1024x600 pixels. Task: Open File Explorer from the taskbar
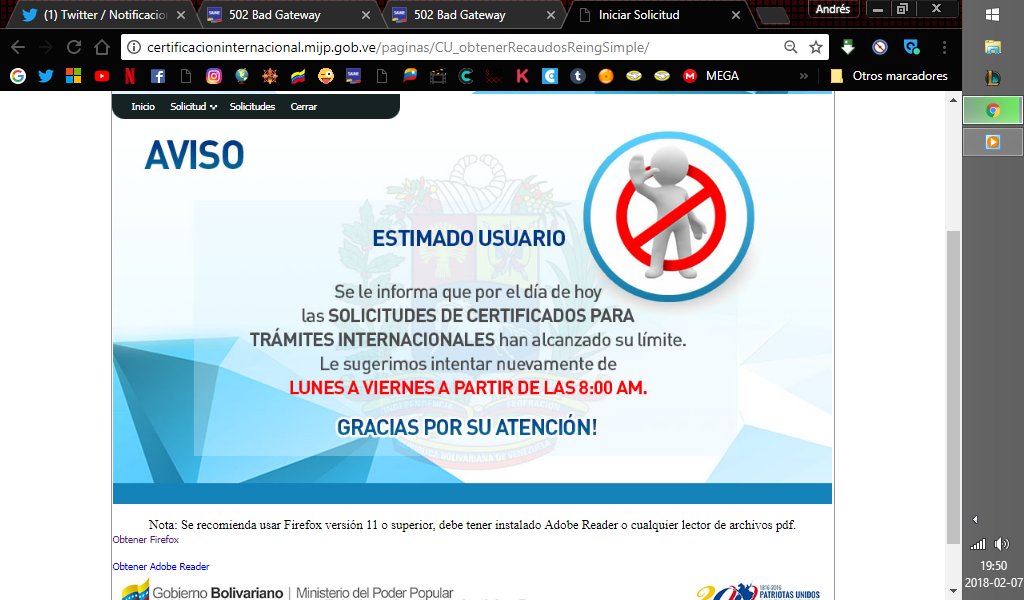click(x=993, y=46)
